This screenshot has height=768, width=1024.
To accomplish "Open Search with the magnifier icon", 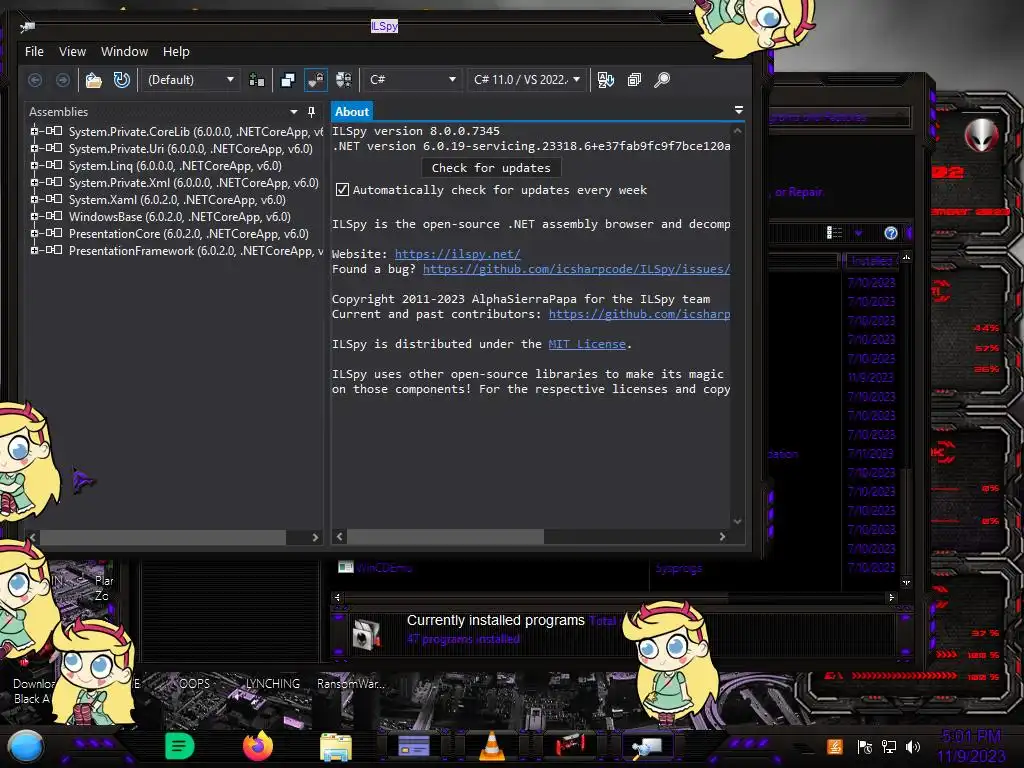I will click(x=662, y=80).
